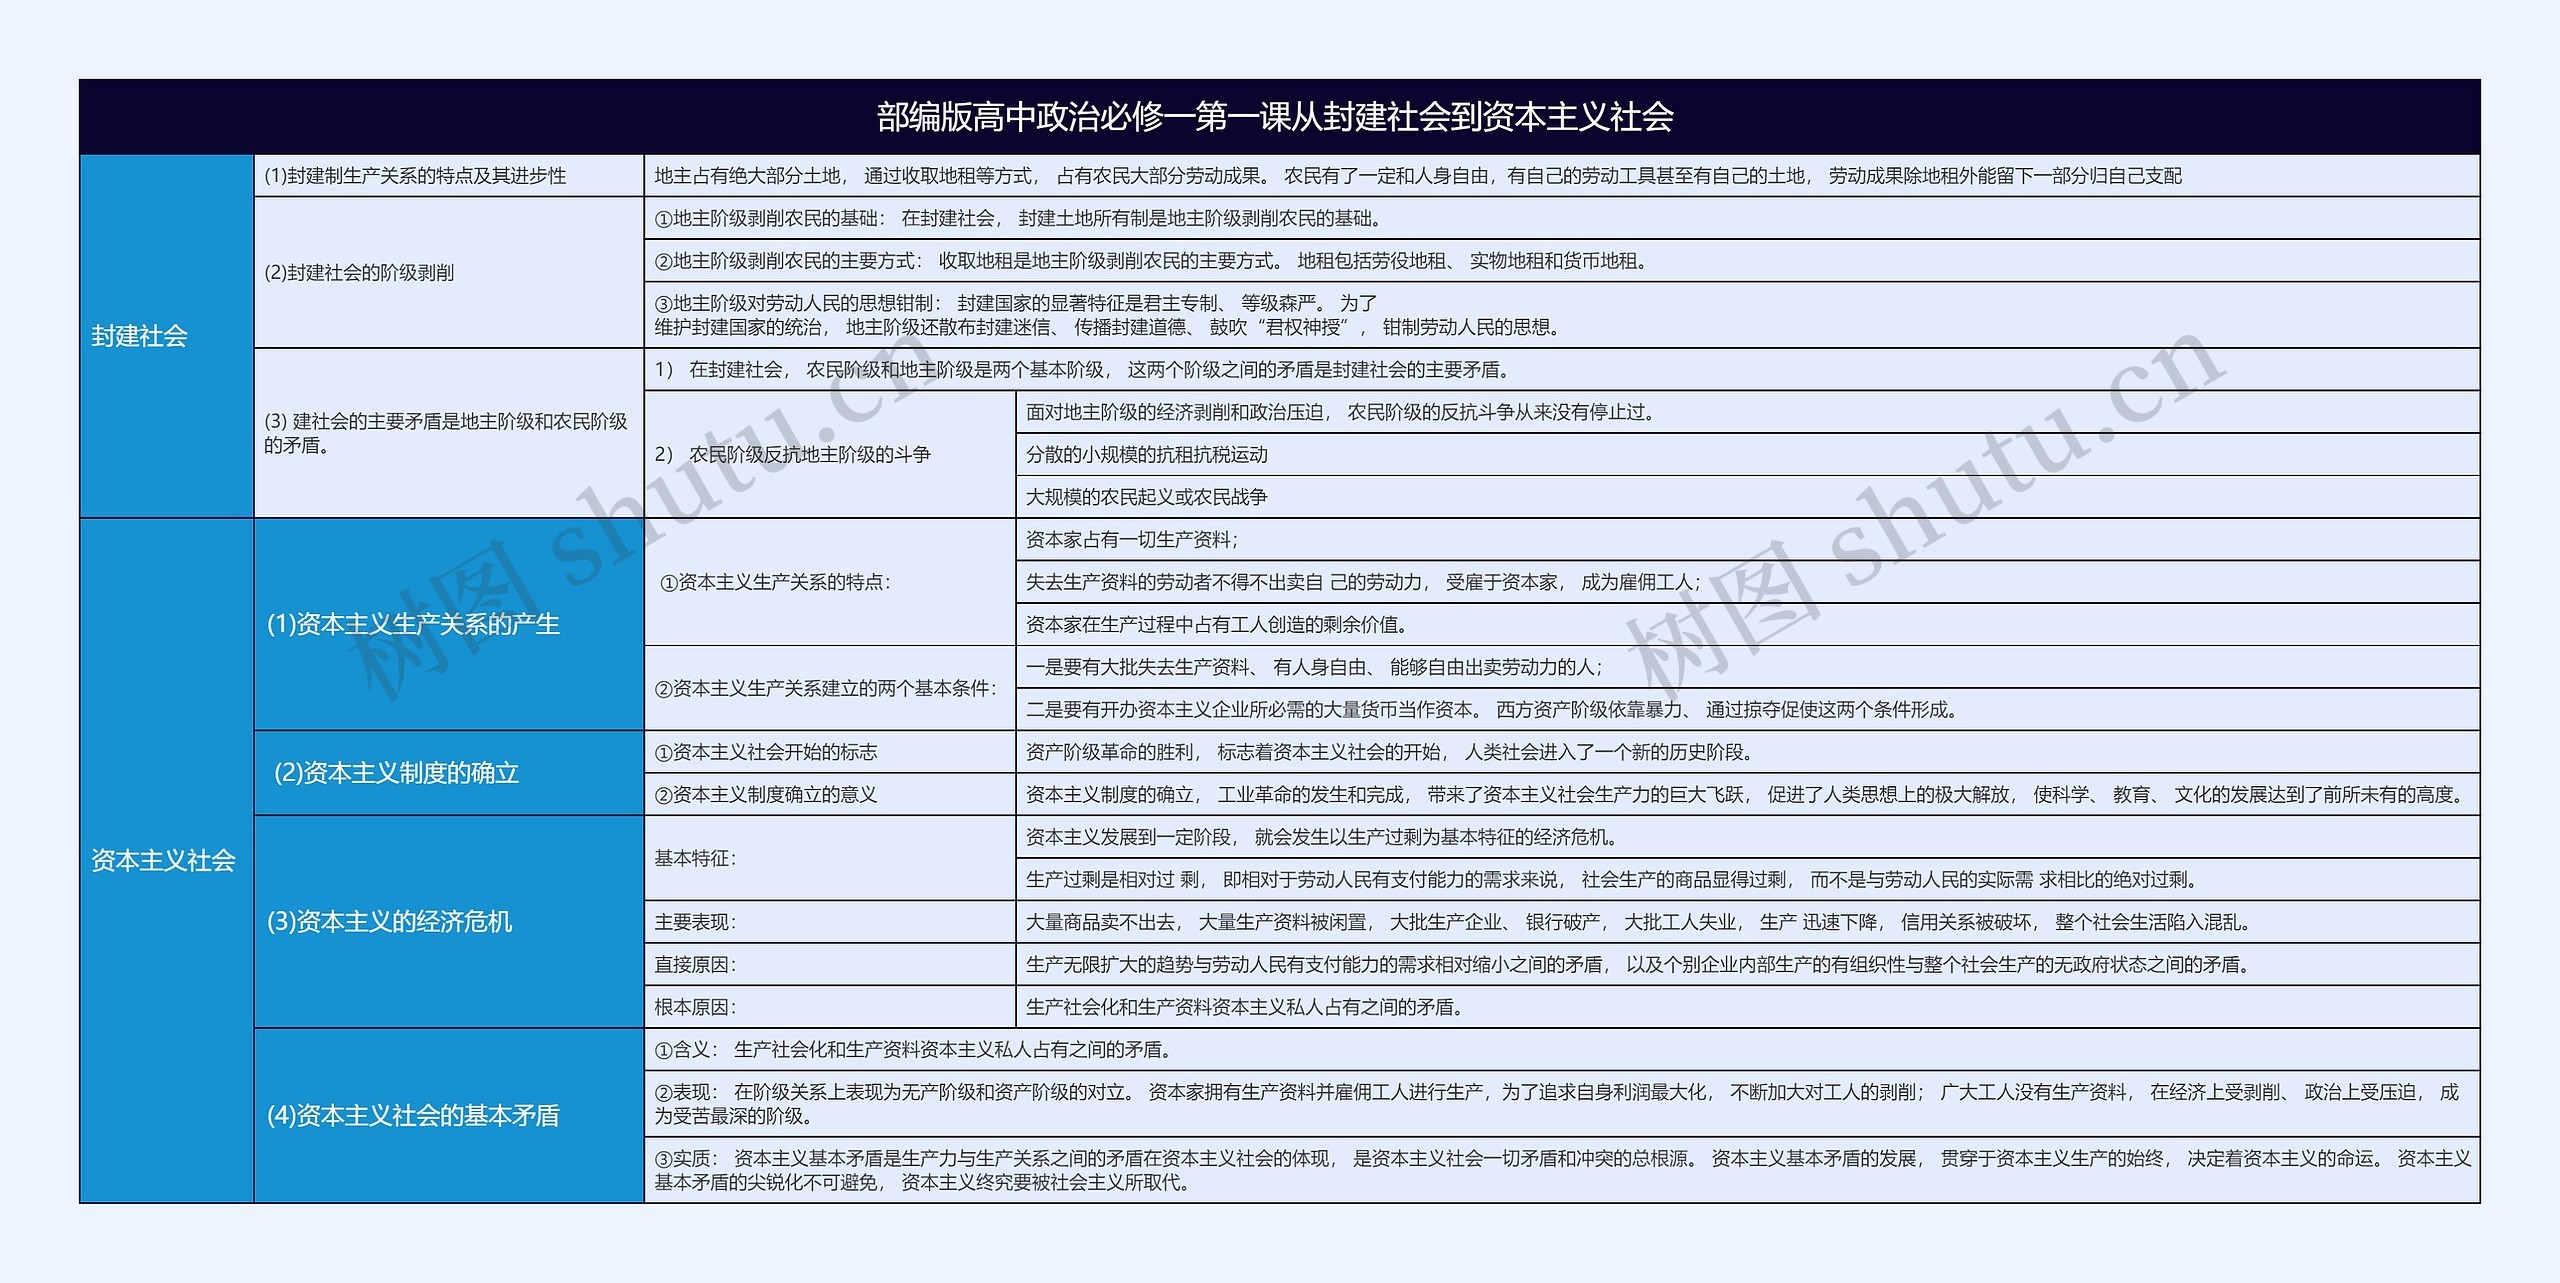This screenshot has height=1283, width=2560.
Task: Select the 大规模的农民起义或农民战争 row
Action: 1748,497
